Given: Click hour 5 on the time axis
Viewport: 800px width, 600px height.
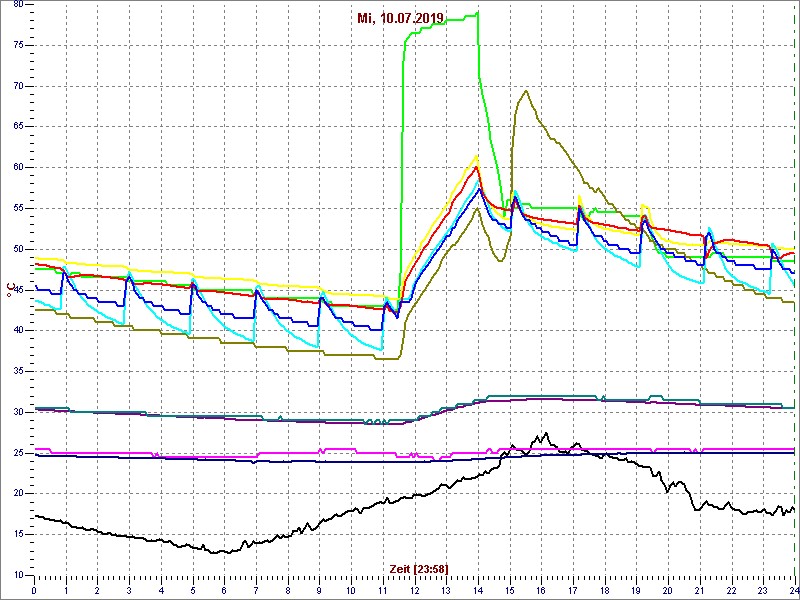Looking at the screenshot, I should [192, 591].
